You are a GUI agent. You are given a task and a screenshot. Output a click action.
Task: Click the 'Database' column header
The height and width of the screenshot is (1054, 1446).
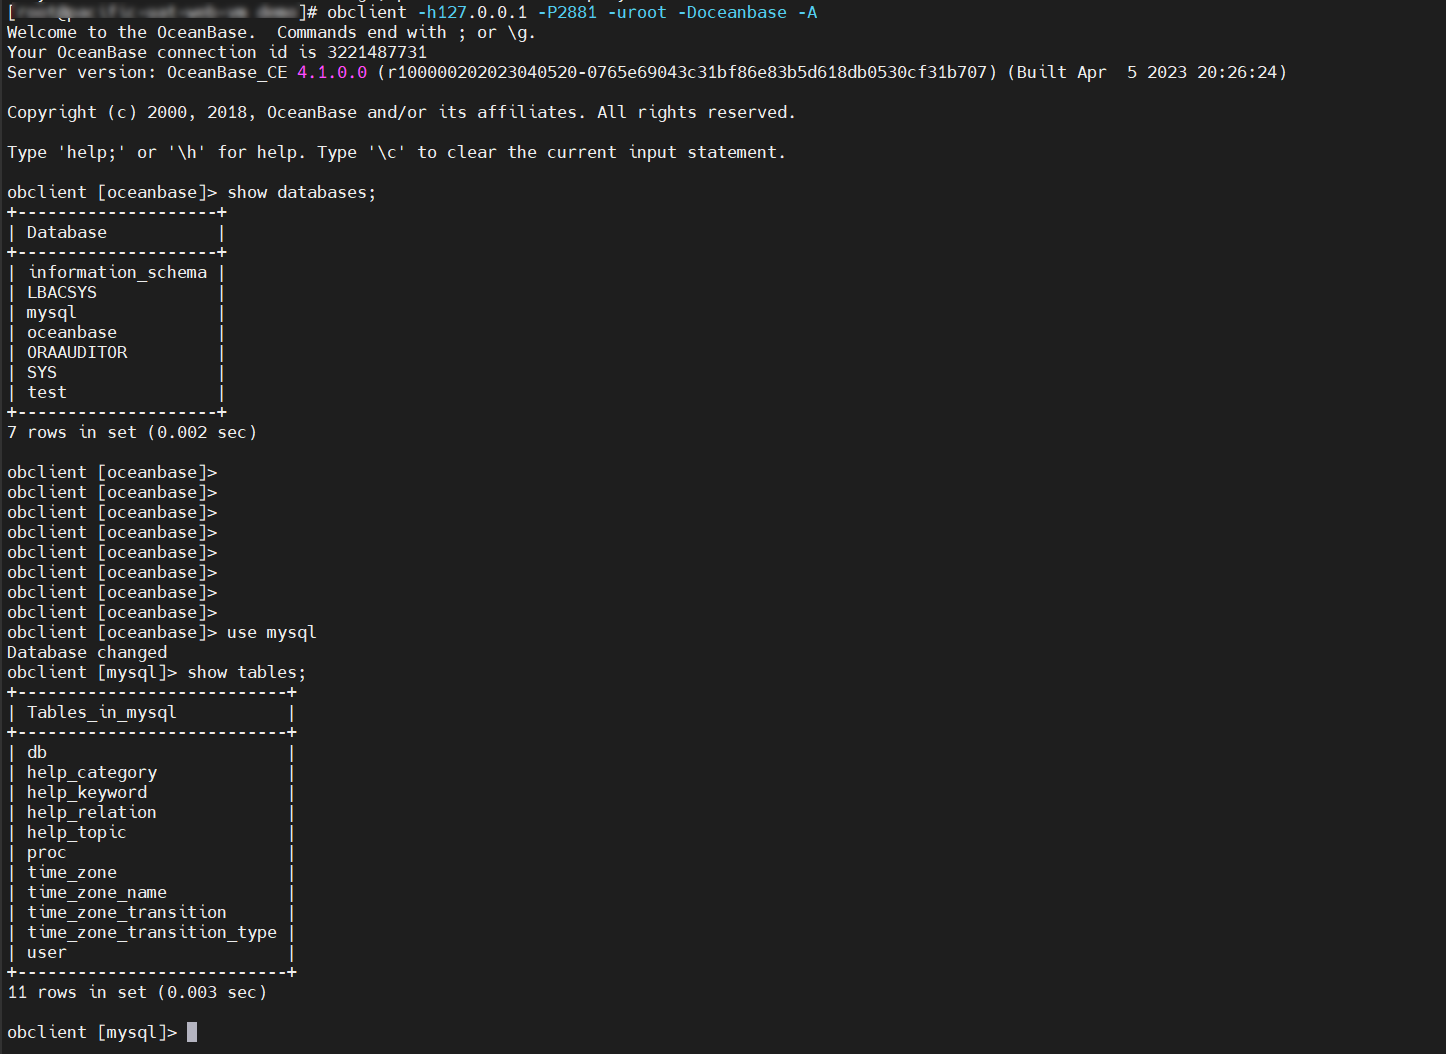[67, 232]
